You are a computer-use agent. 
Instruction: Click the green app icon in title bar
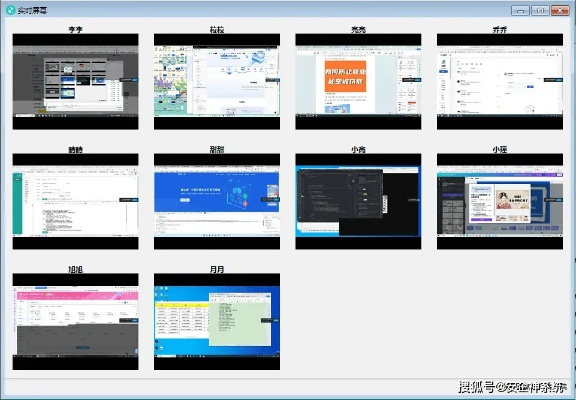pos(10,10)
